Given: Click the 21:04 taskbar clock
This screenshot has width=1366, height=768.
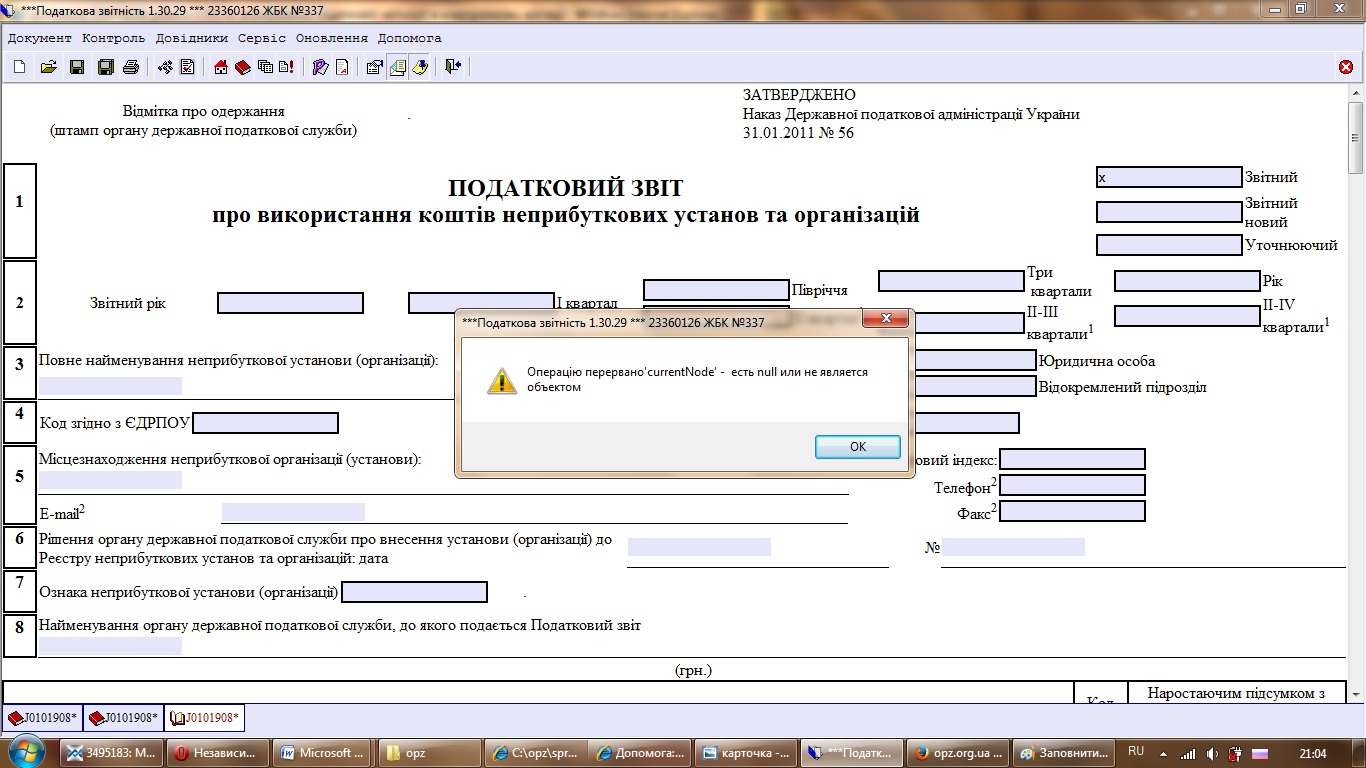Looking at the screenshot, I should pyautogui.click(x=1312, y=753).
